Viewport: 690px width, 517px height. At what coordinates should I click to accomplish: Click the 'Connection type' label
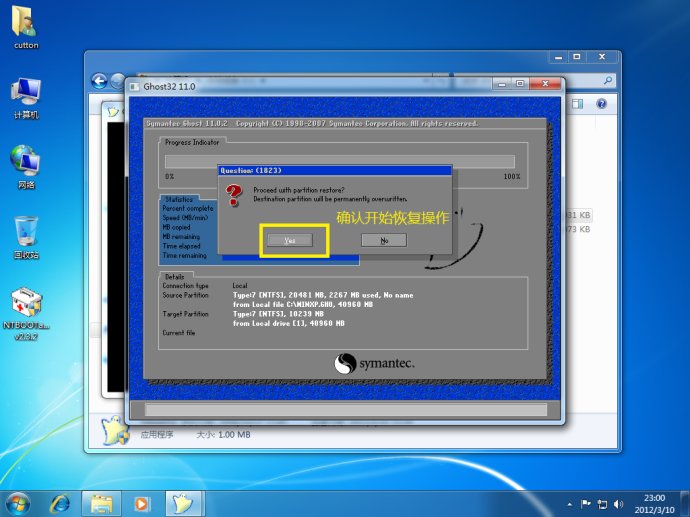click(185, 286)
